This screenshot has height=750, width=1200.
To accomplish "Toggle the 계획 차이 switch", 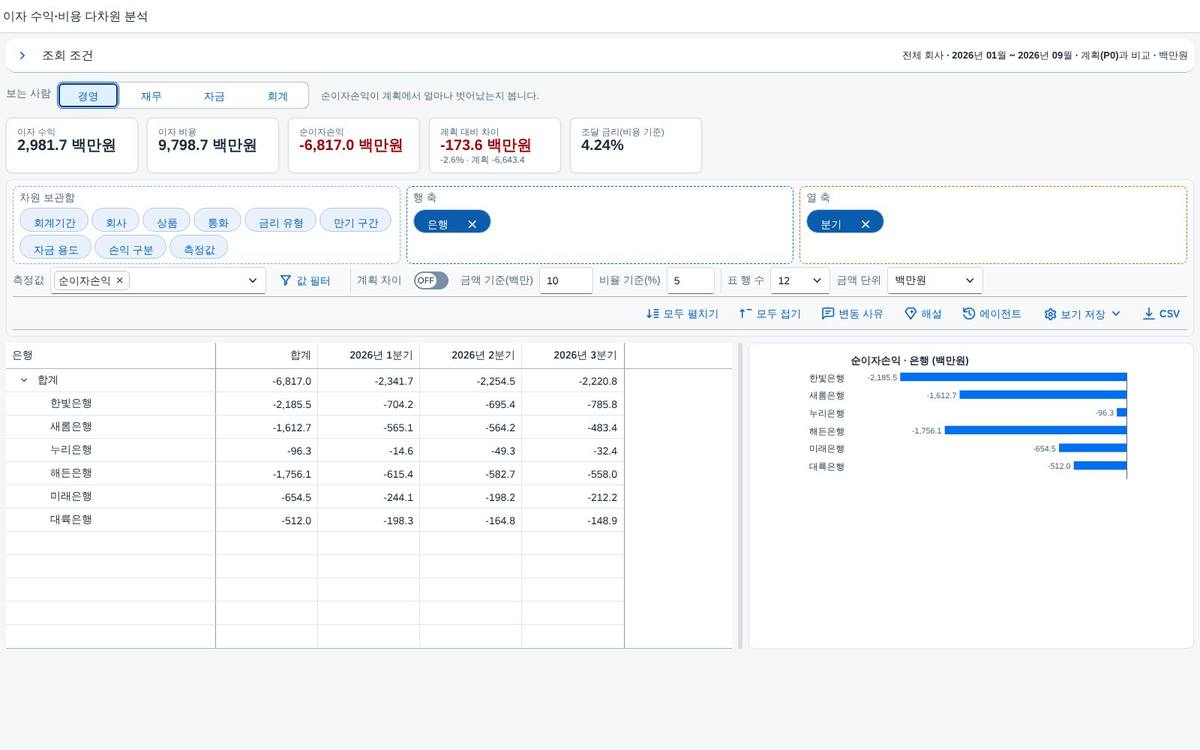I will pos(431,281).
